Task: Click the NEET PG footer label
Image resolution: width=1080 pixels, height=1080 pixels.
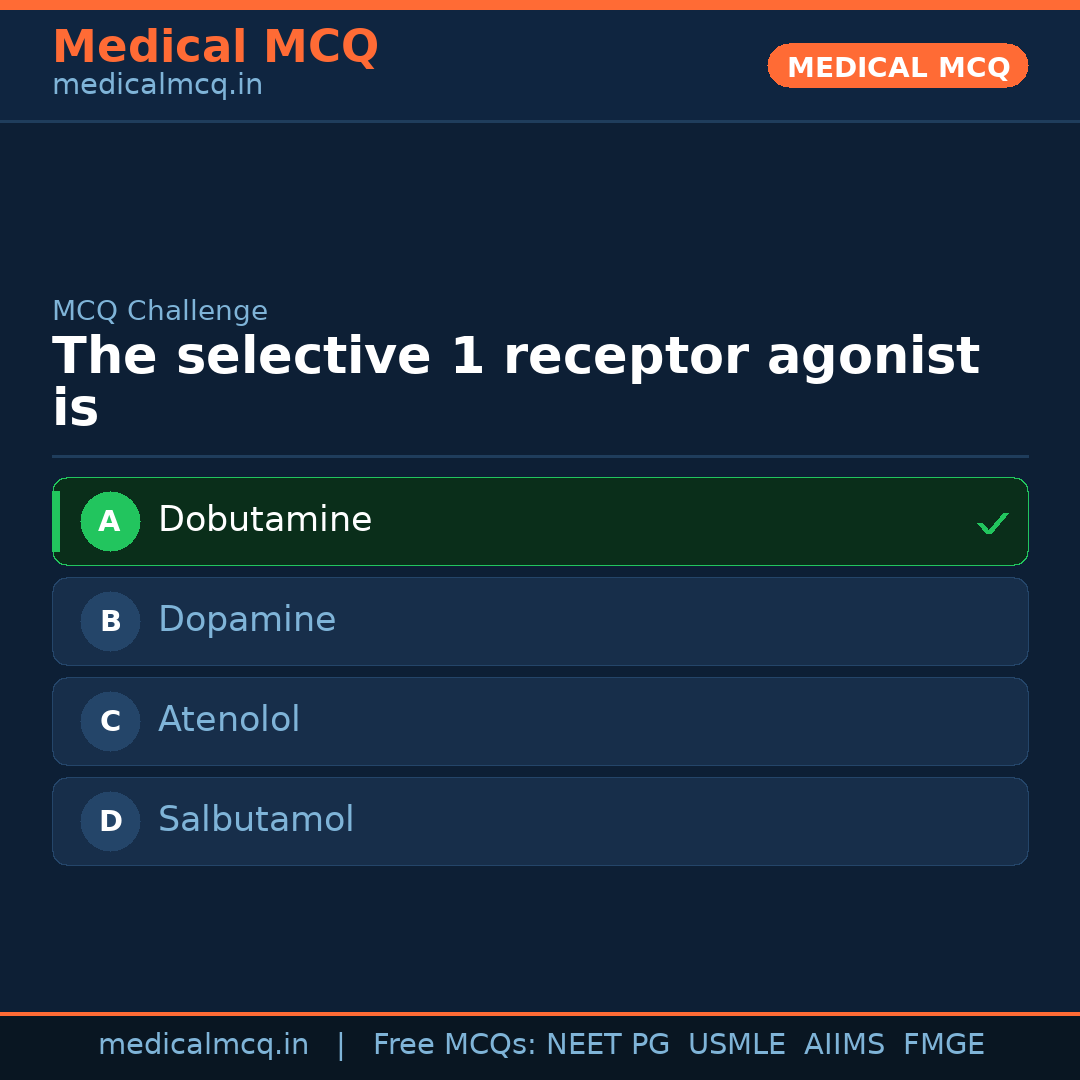Action: click(607, 1043)
